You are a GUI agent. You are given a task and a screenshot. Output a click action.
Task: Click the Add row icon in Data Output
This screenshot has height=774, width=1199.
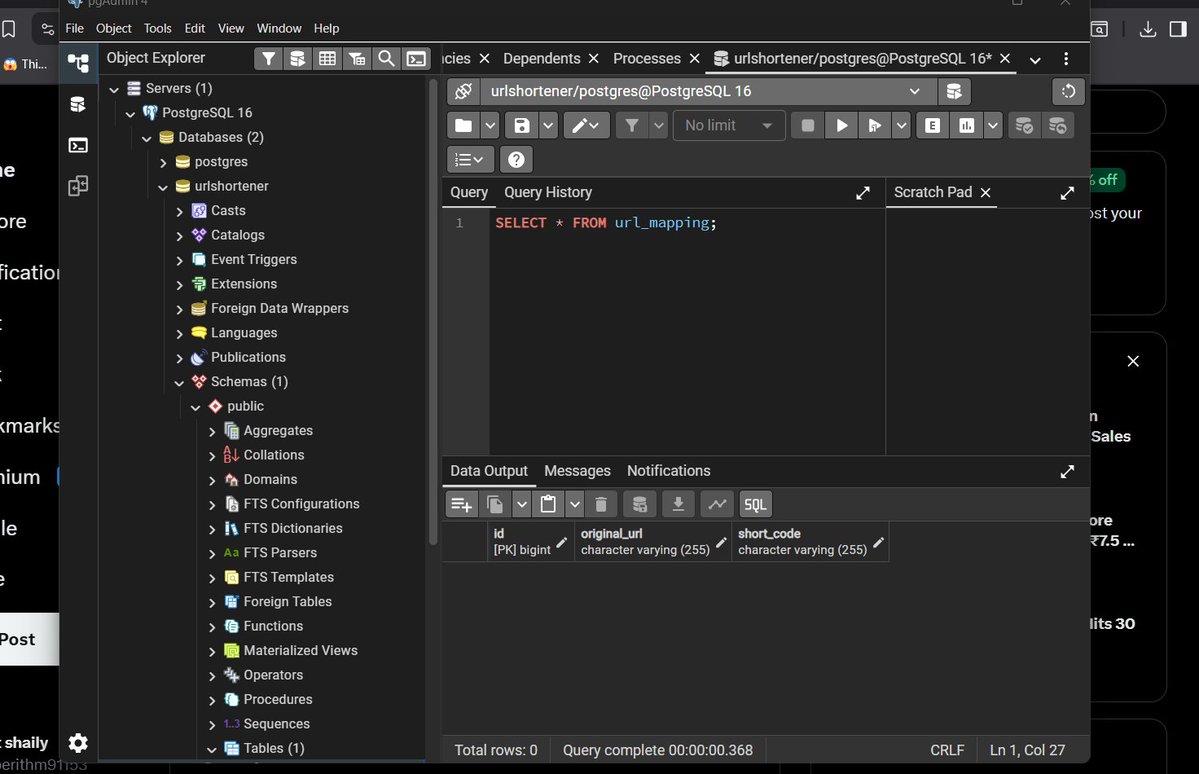point(461,504)
